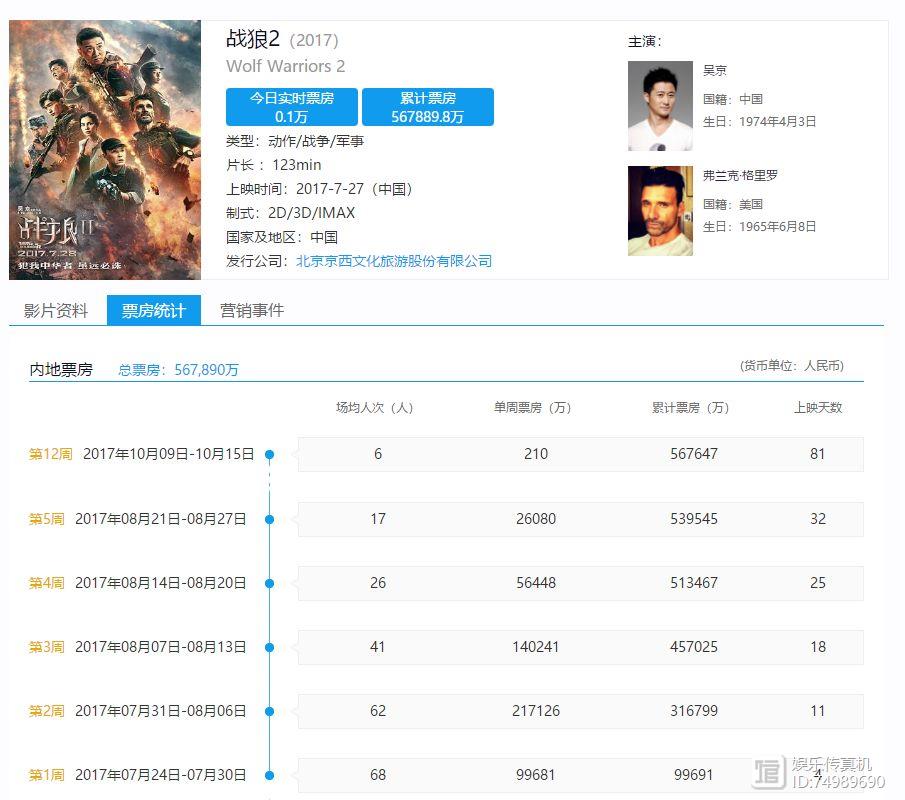Click cumulative box office value 99691
This screenshot has height=800, width=905.
coord(694,775)
